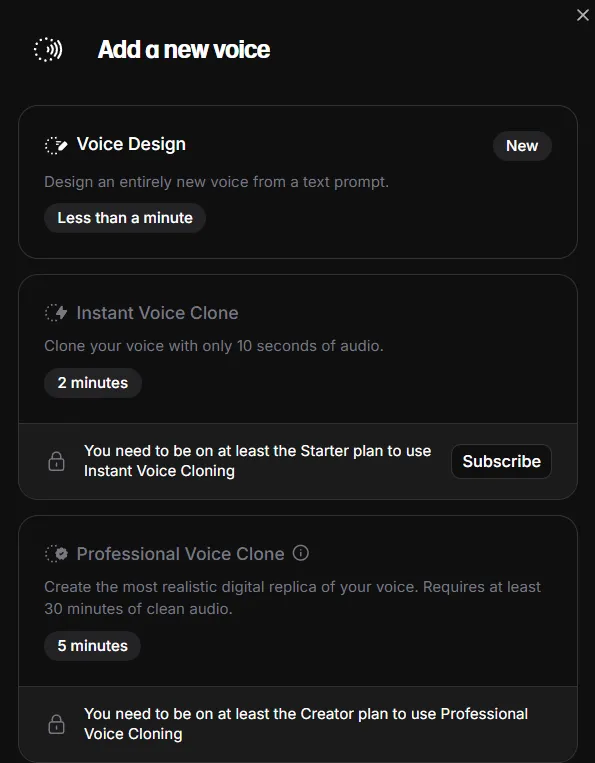Screen dimensions: 595x763
Task: Click the 5 minutes duration tag
Action: click(92, 646)
